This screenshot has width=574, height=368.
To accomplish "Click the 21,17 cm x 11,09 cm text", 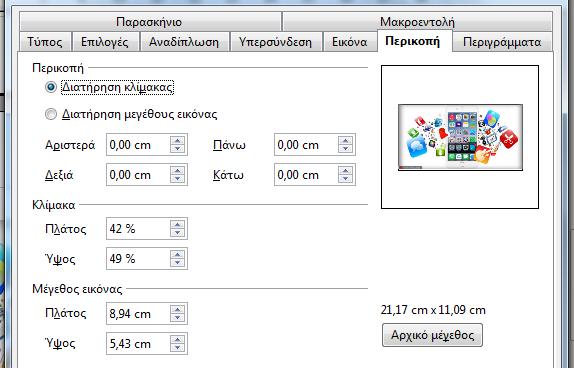I will pyautogui.click(x=433, y=310).
